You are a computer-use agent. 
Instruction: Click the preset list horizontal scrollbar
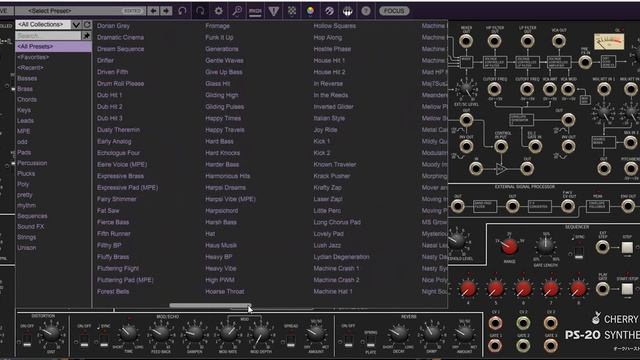tap(210, 305)
